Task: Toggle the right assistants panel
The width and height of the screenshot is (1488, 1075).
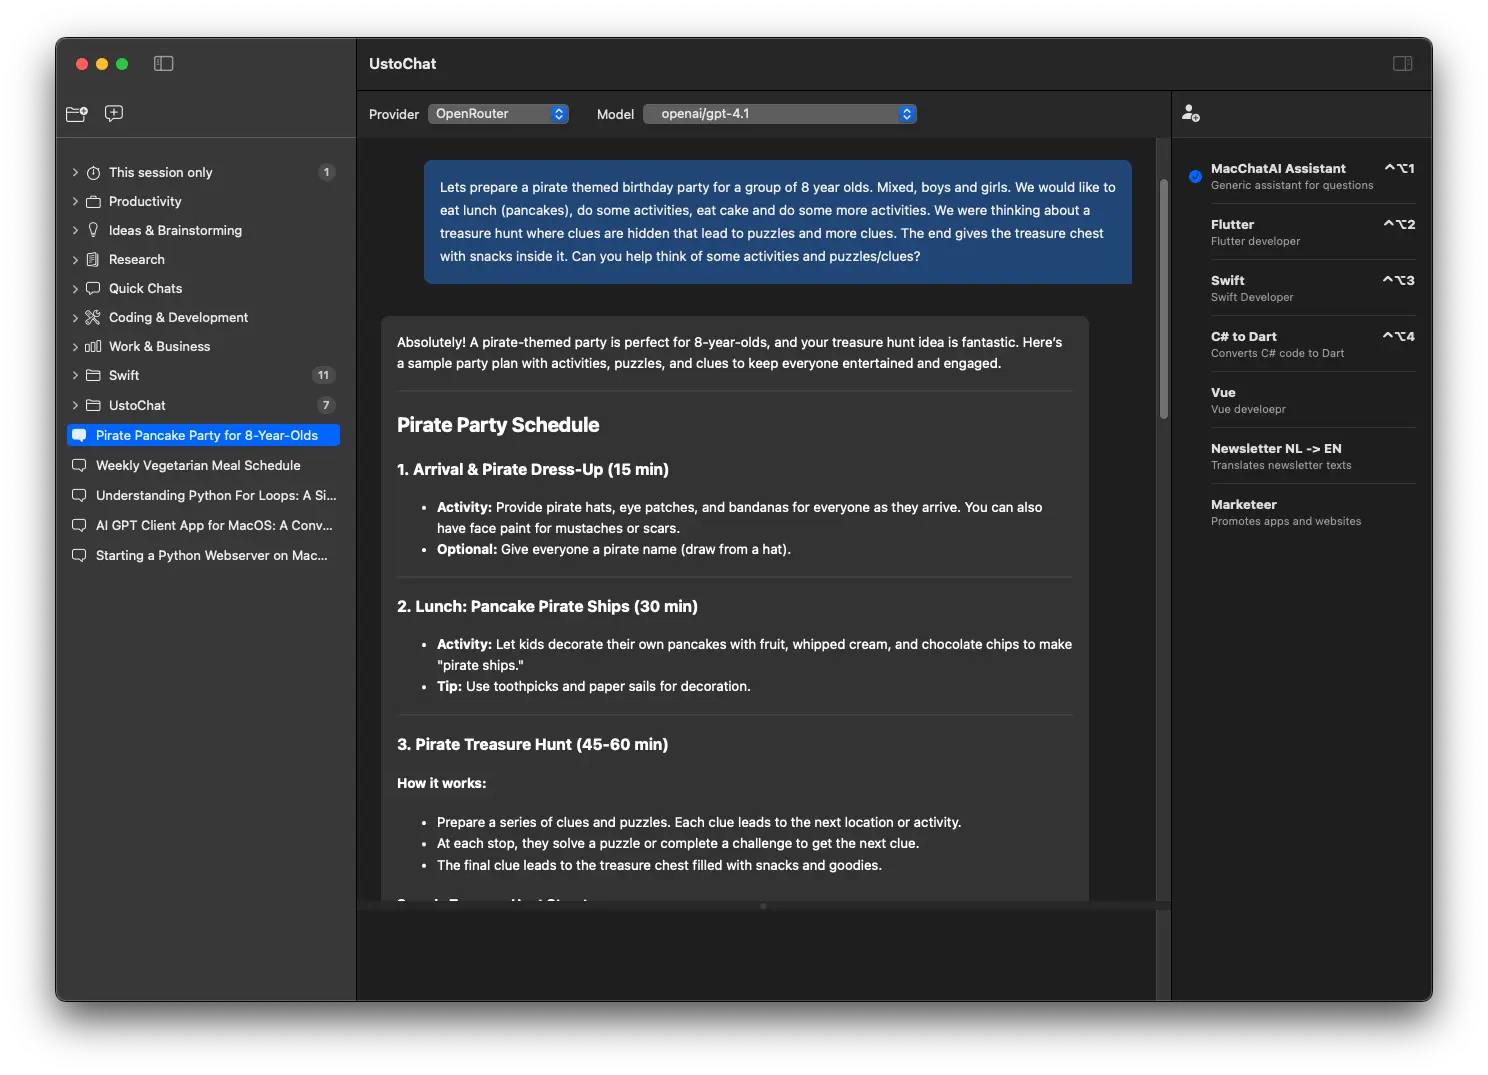Action: (x=1402, y=64)
